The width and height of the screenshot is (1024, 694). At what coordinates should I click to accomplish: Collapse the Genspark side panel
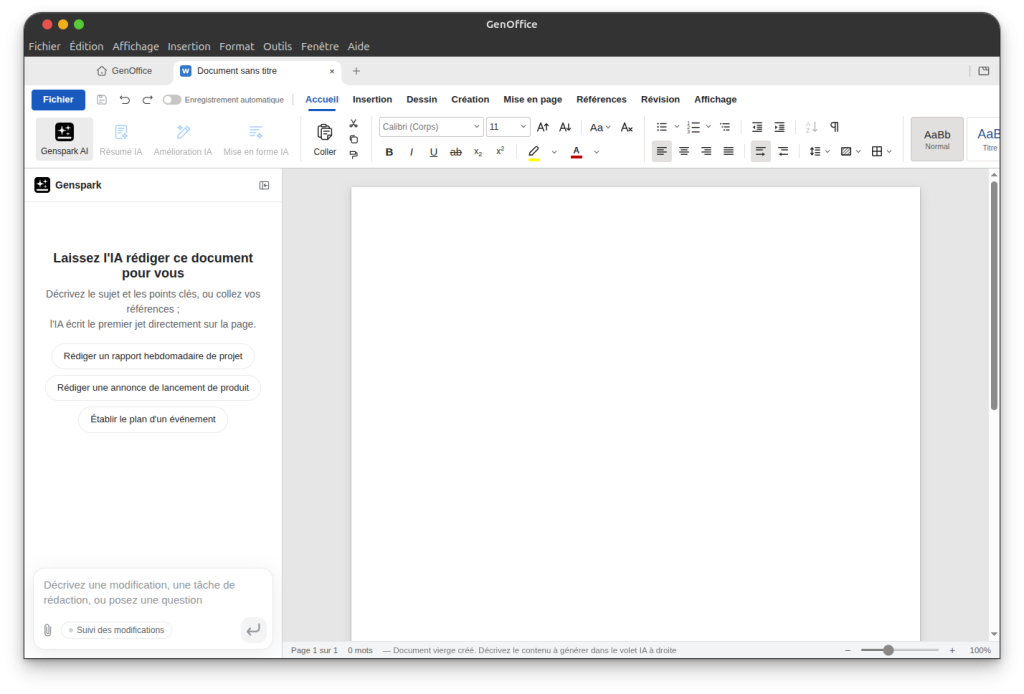264,185
